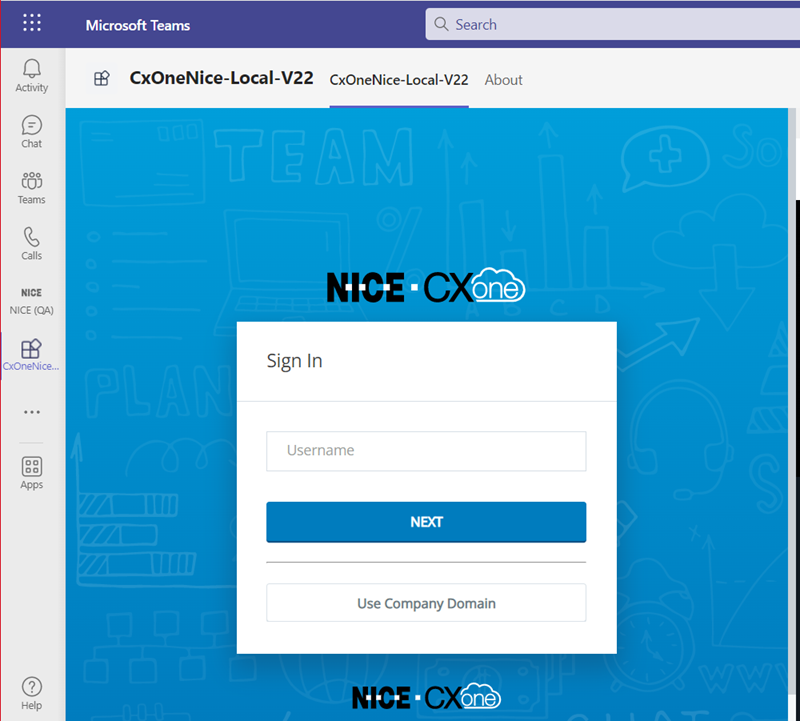Open the Apps store
The height and width of the screenshot is (721, 800).
point(32,473)
